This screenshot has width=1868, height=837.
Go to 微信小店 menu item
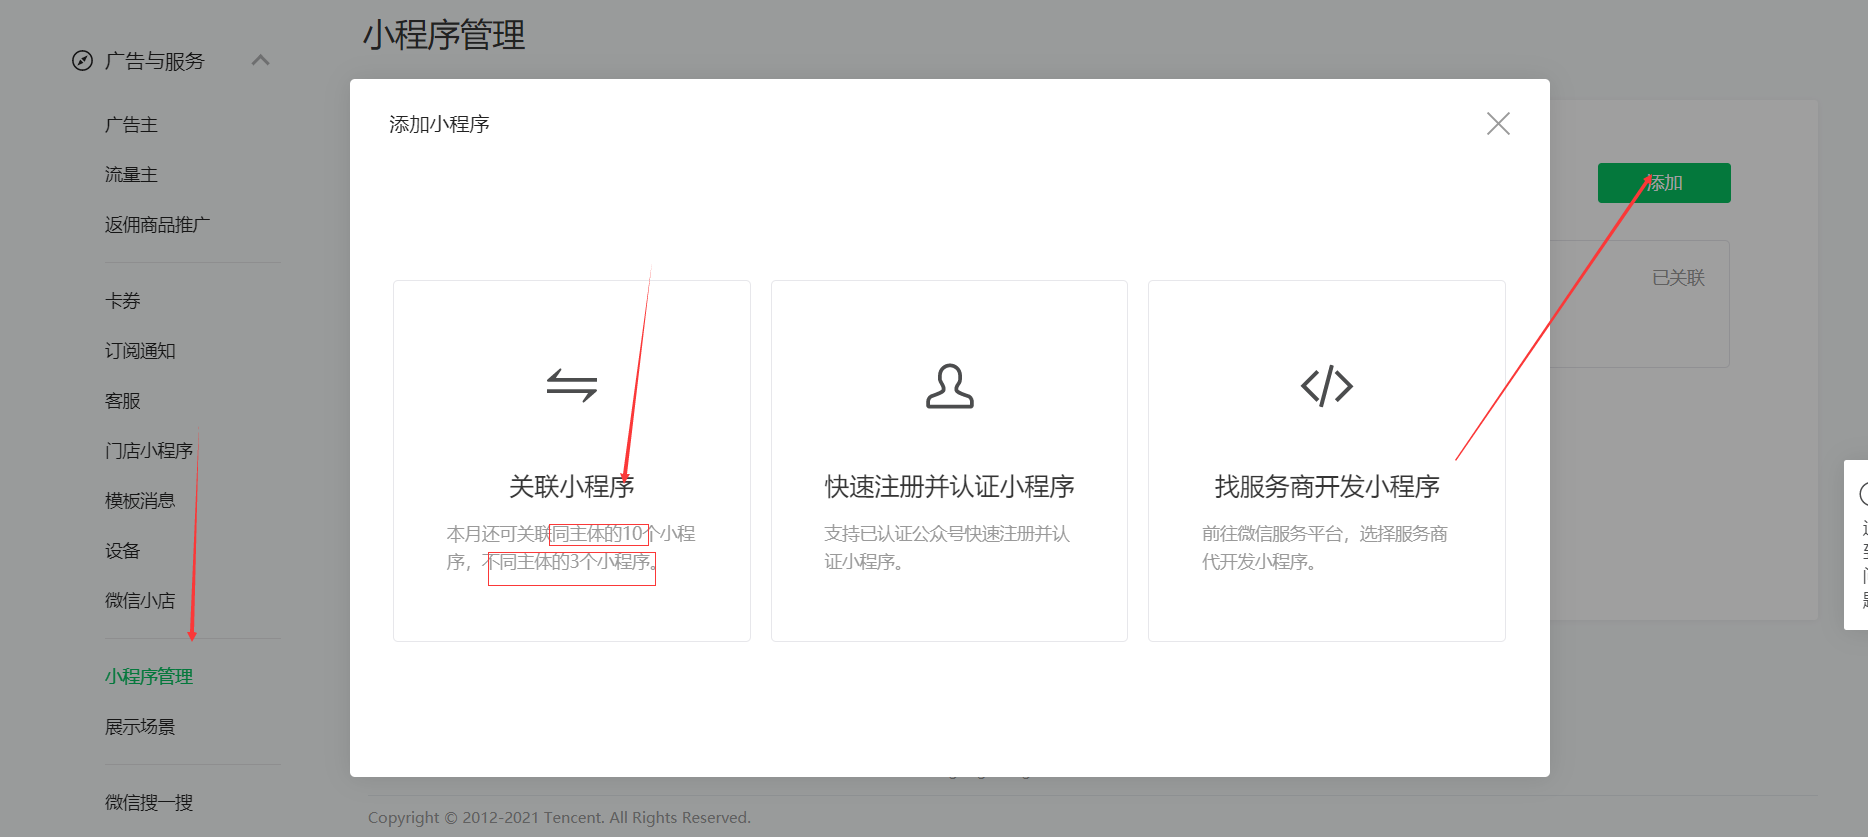[140, 601]
